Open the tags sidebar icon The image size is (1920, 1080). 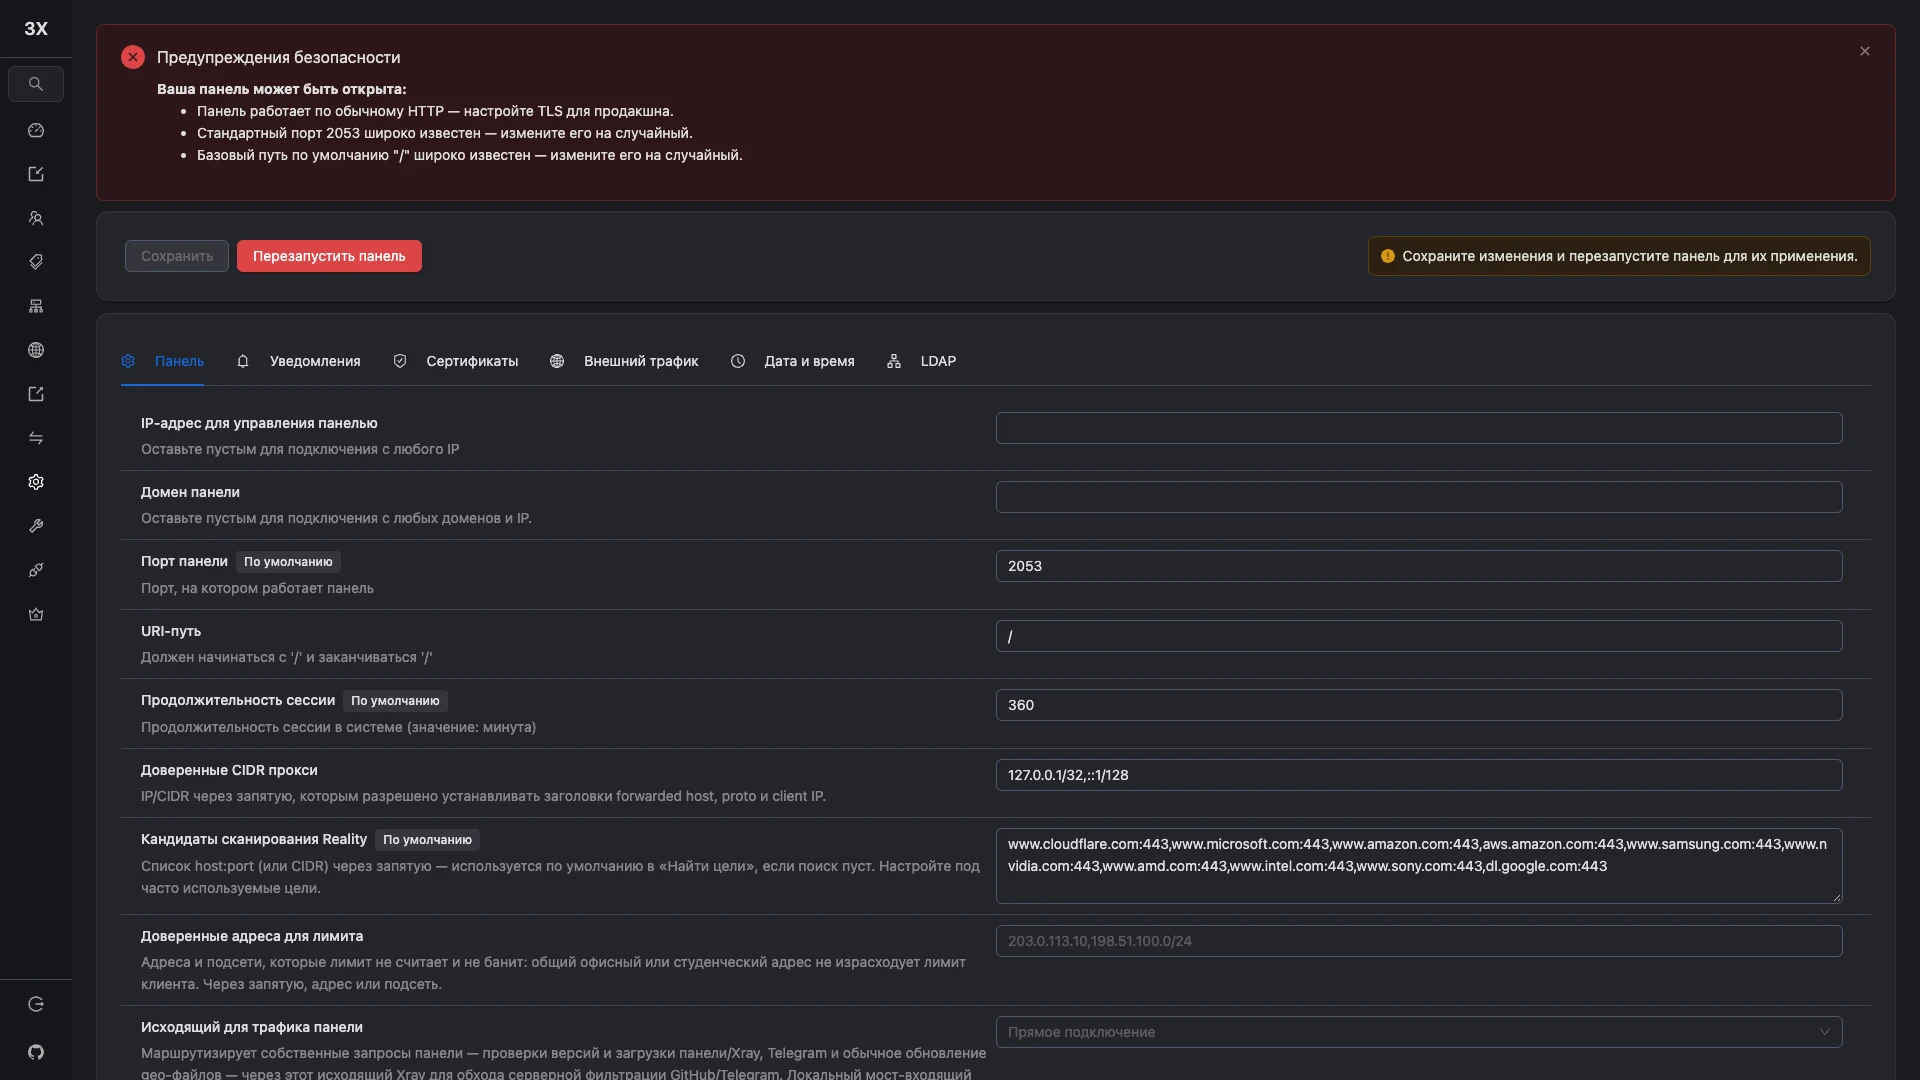(x=36, y=262)
